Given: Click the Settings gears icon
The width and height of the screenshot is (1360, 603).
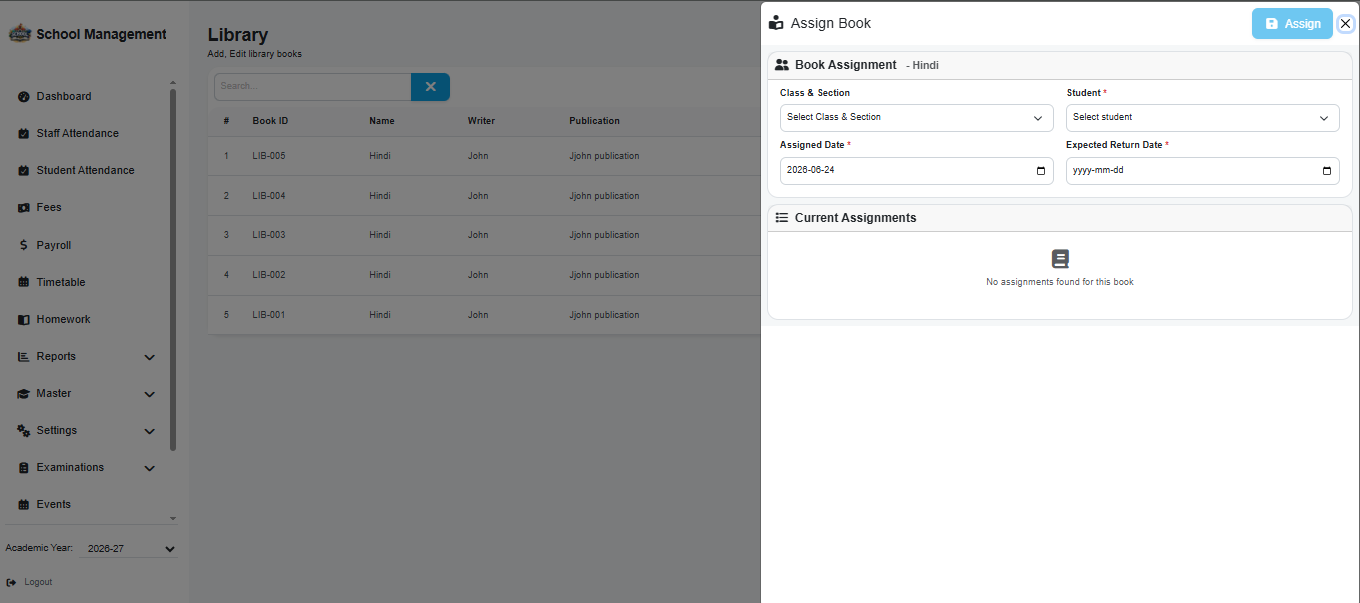Looking at the screenshot, I should (24, 431).
